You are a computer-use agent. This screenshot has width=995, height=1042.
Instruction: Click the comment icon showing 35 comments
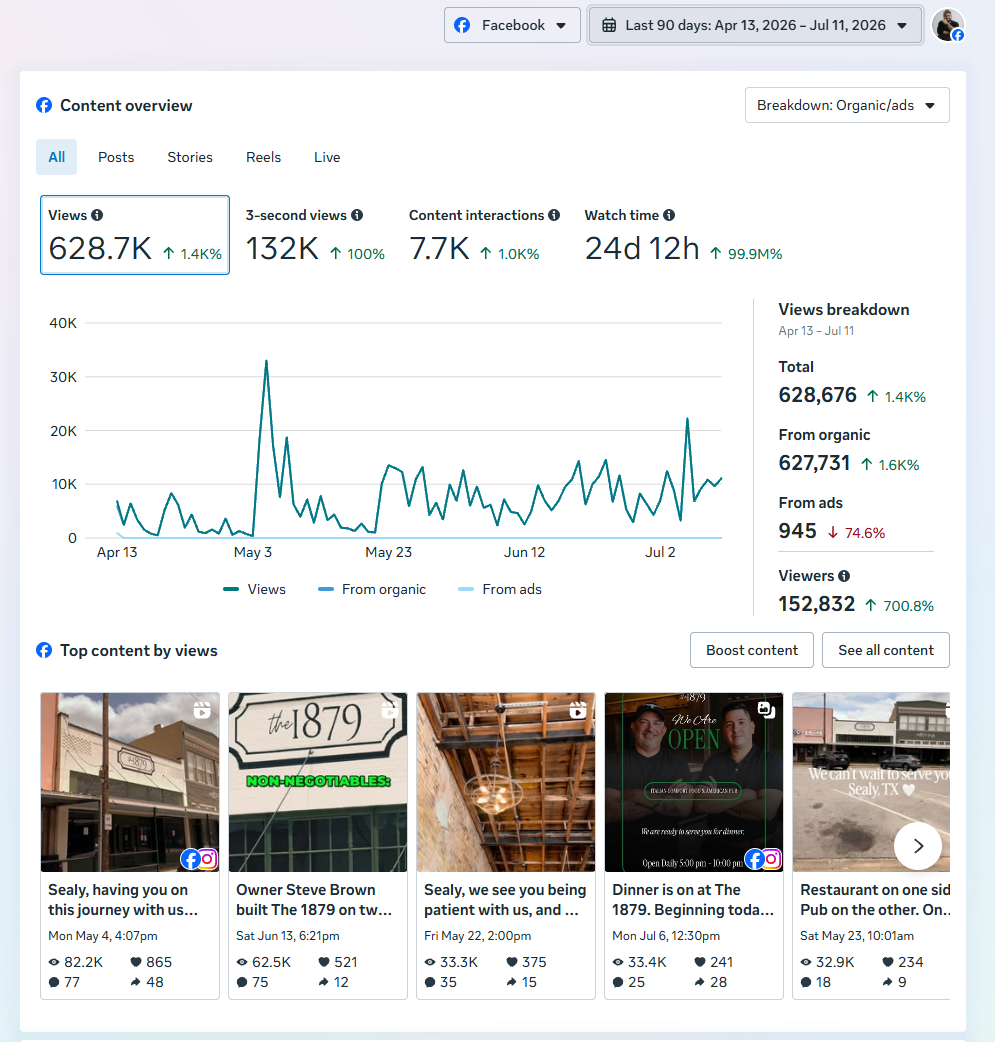430,982
